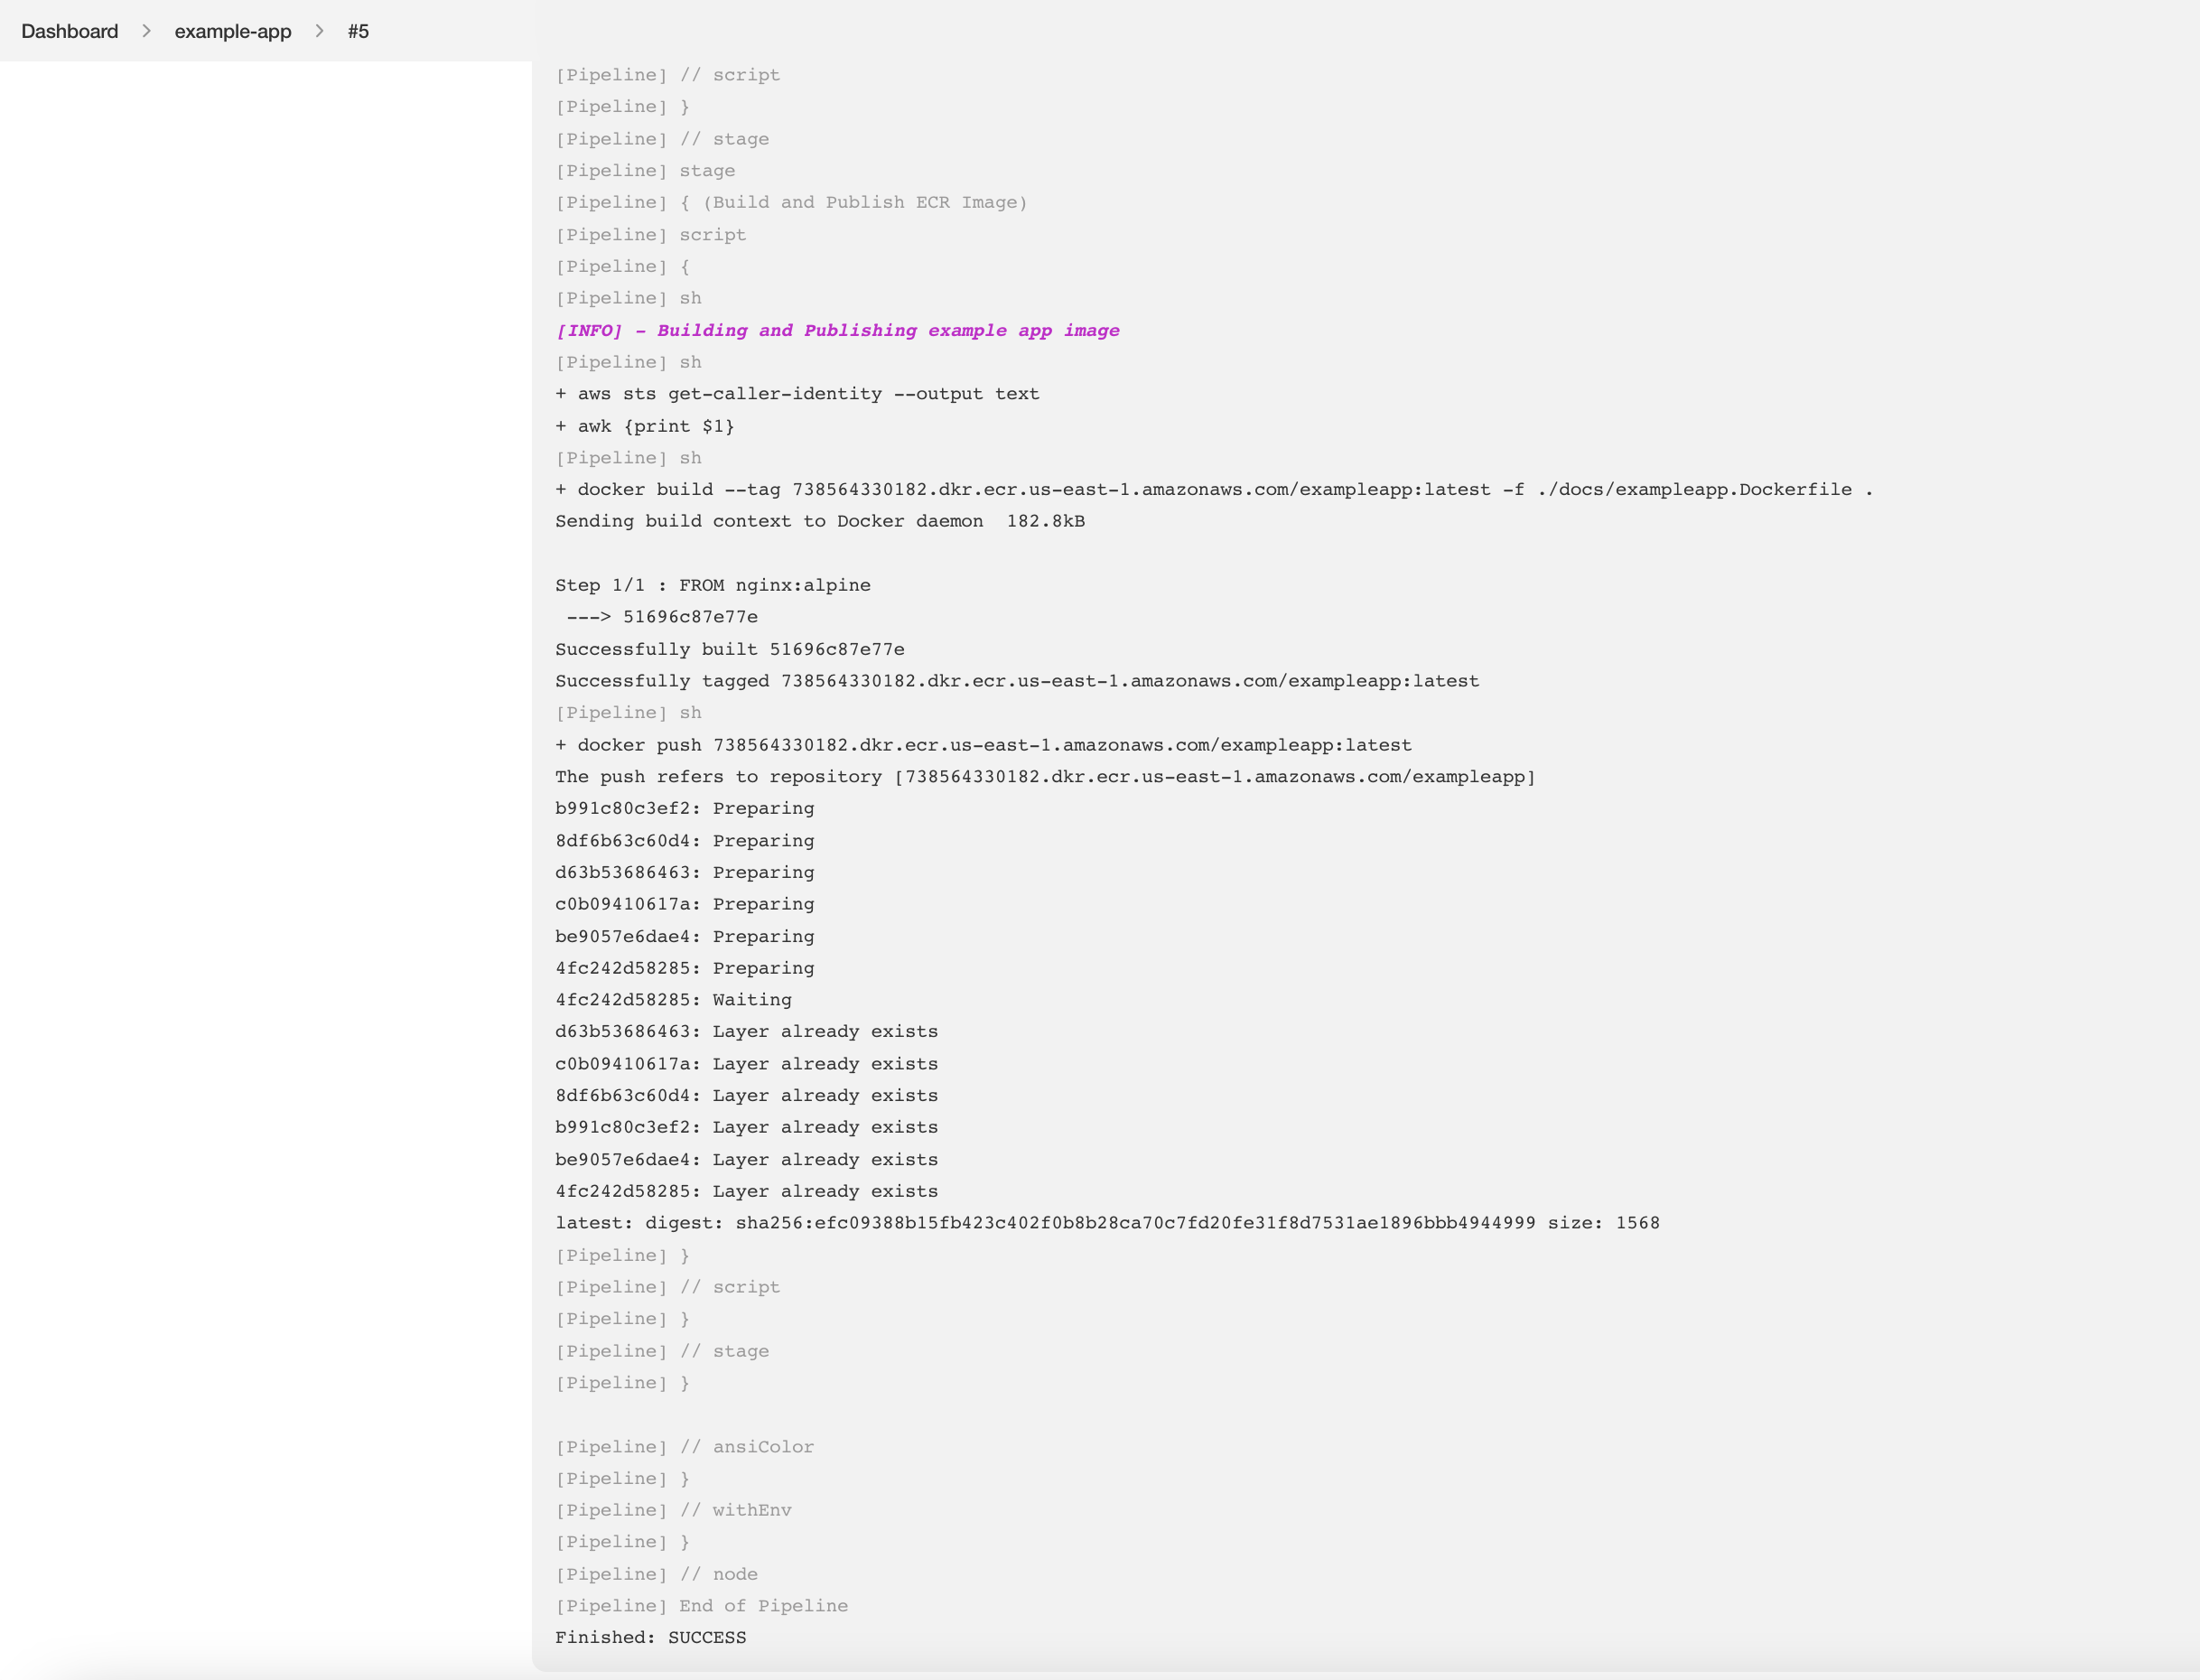The width and height of the screenshot is (2200, 1680).
Task: Select the docker push command line
Action: pyautogui.click(x=983, y=745)
